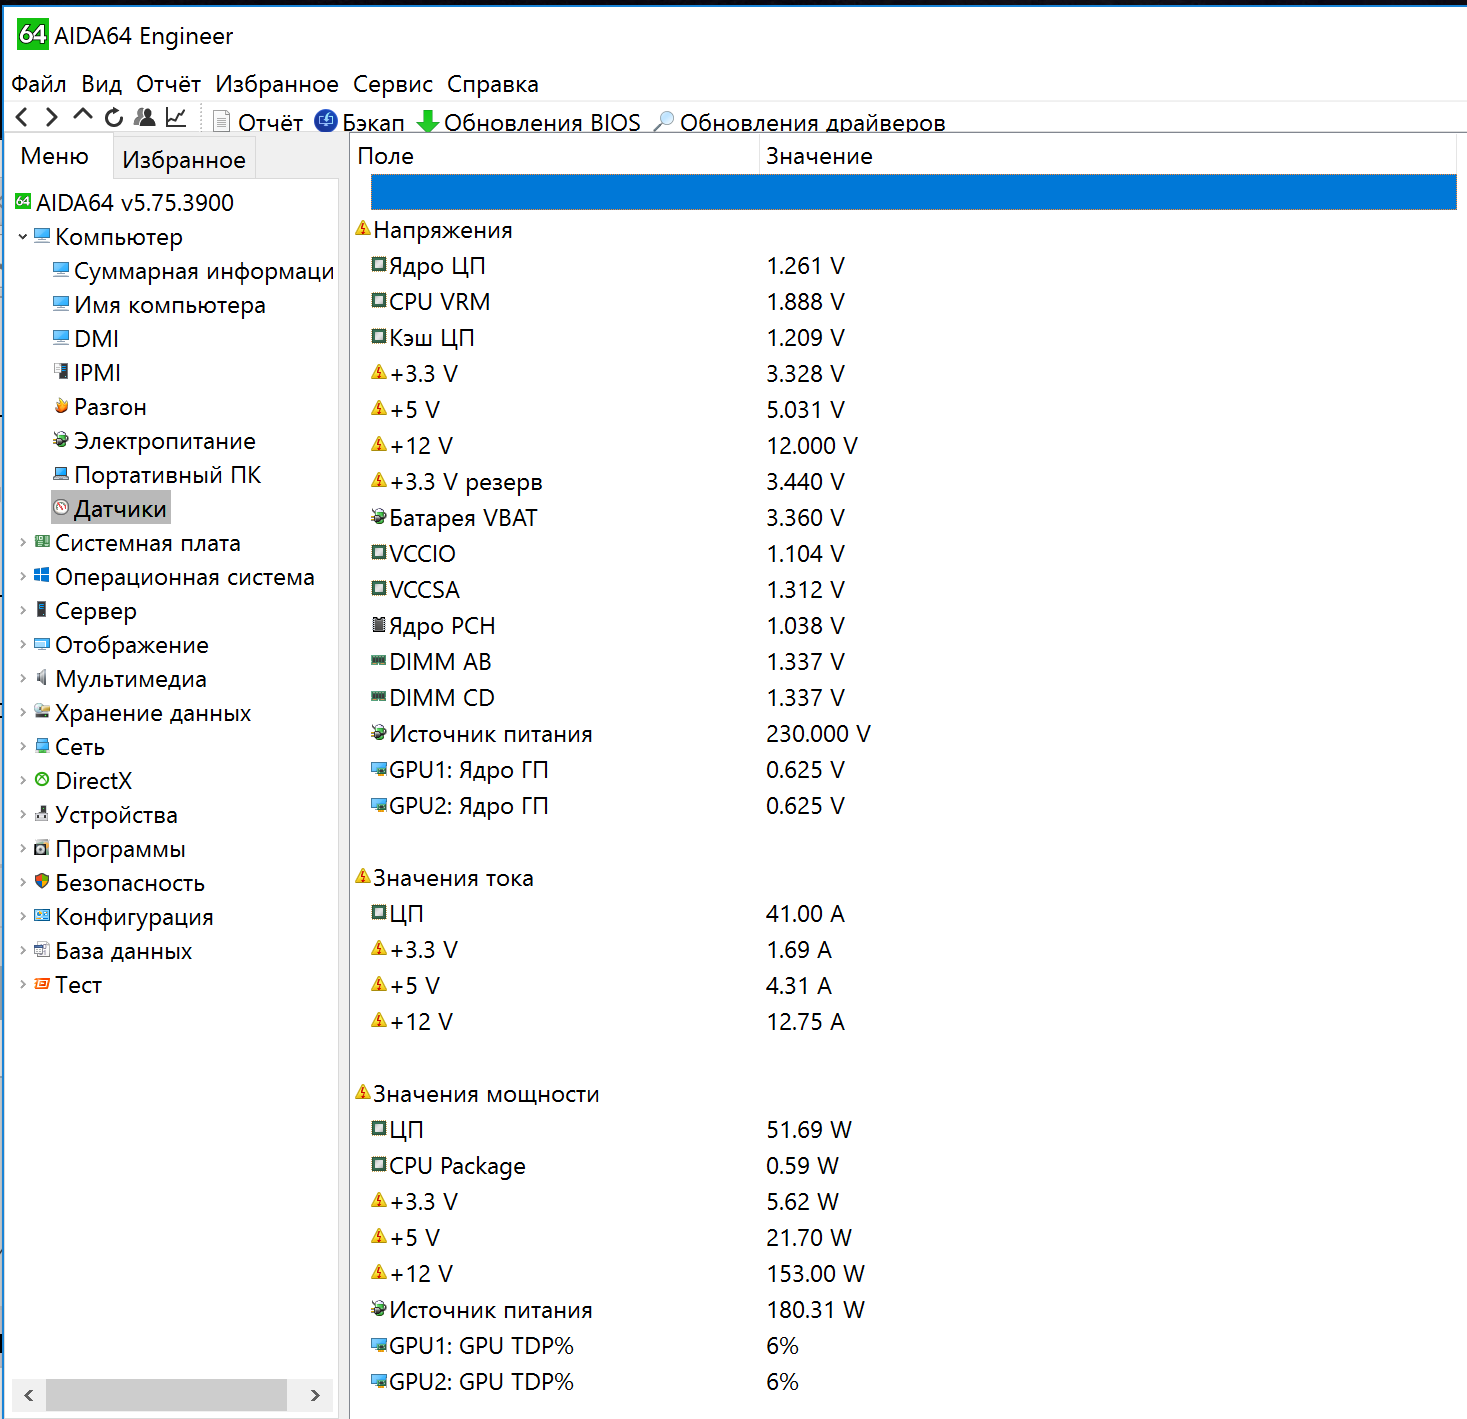Select the CPU Package power row
Screen dimensions: 1467x1419
pyautogui.click(x=904, y=1165)
